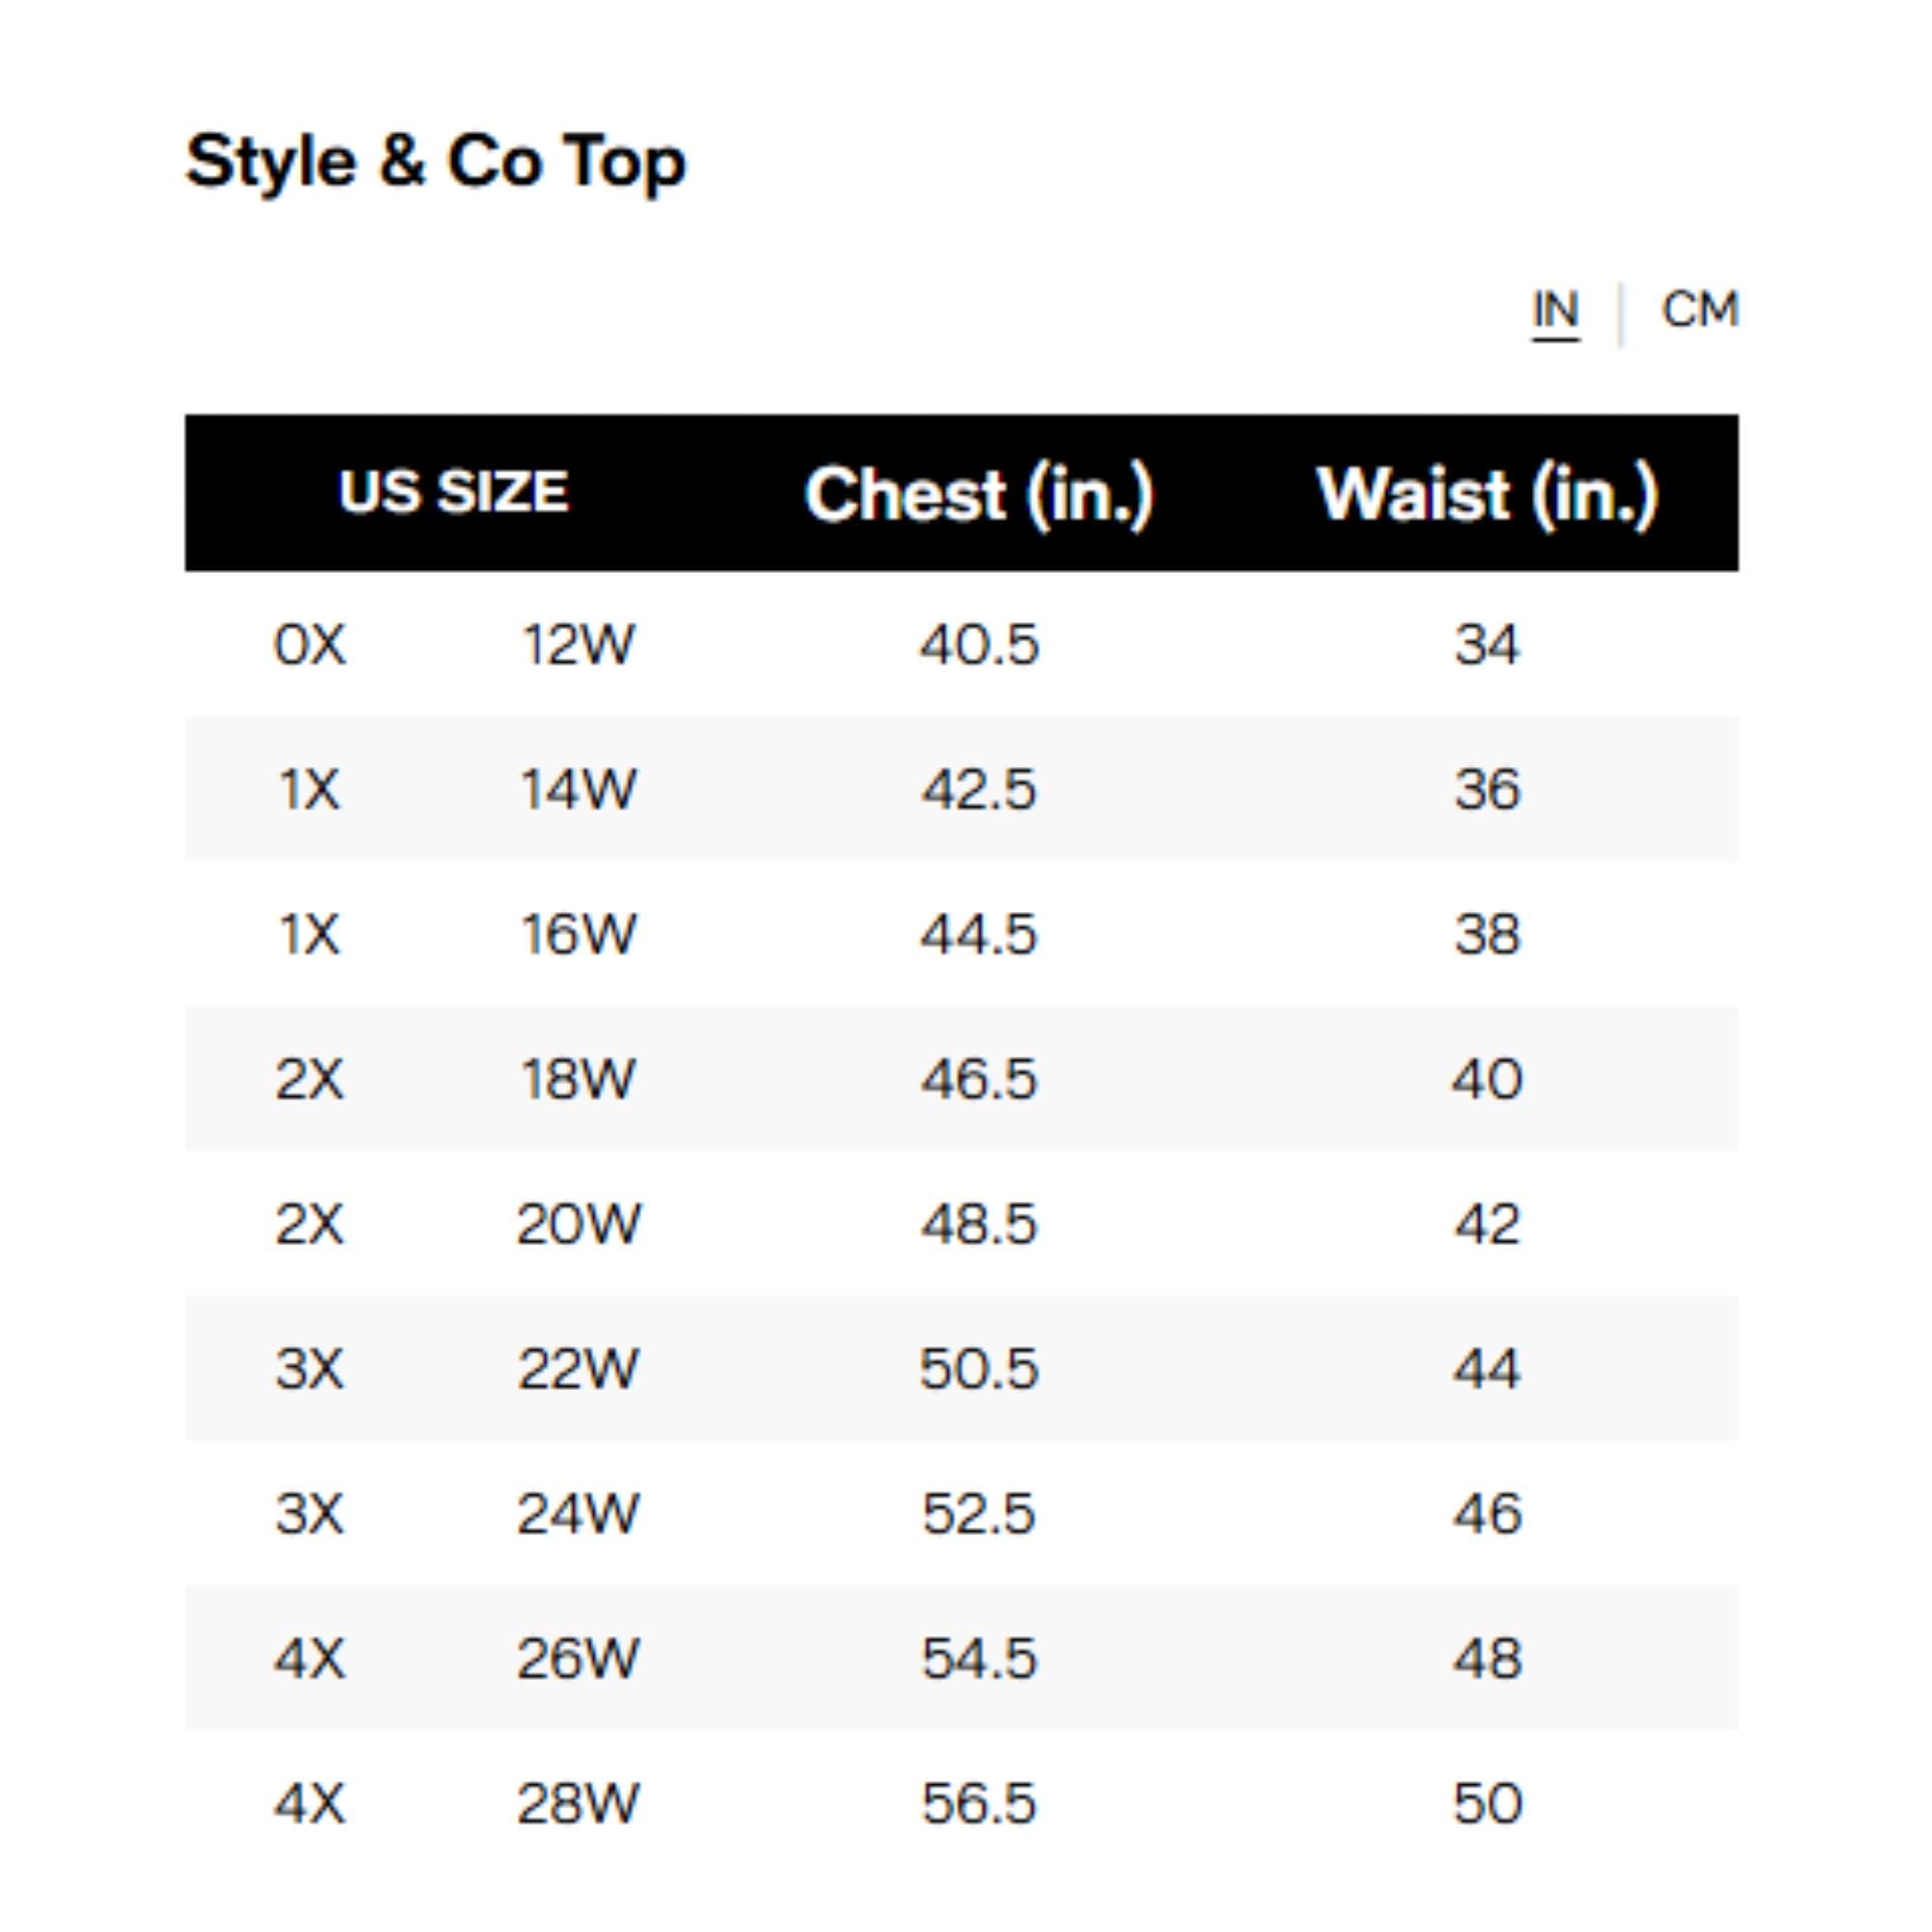Select the 28W size cell
This screenshot has height=1932, width=1932.
click(578, 1804)
